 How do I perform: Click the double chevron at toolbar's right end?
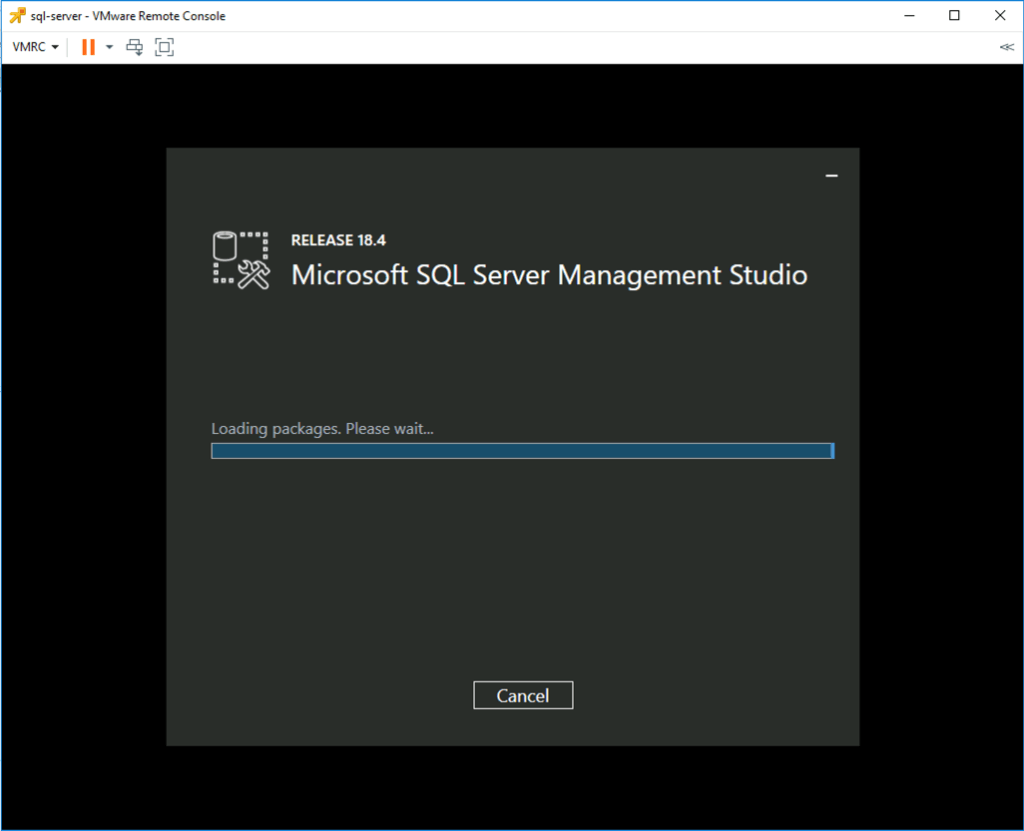(1006, 47)
